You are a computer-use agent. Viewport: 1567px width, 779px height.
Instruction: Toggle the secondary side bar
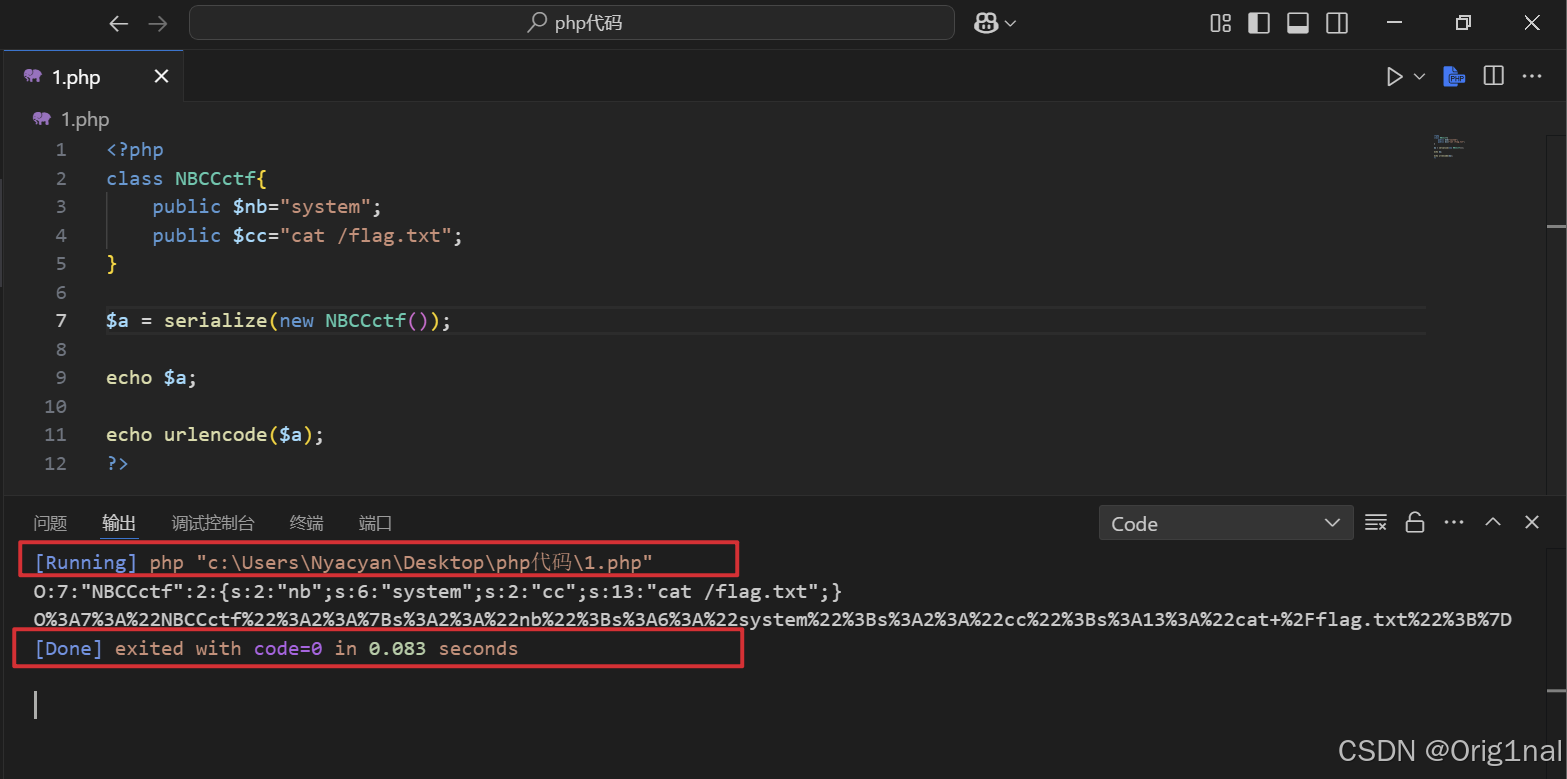pos(1337,23)
